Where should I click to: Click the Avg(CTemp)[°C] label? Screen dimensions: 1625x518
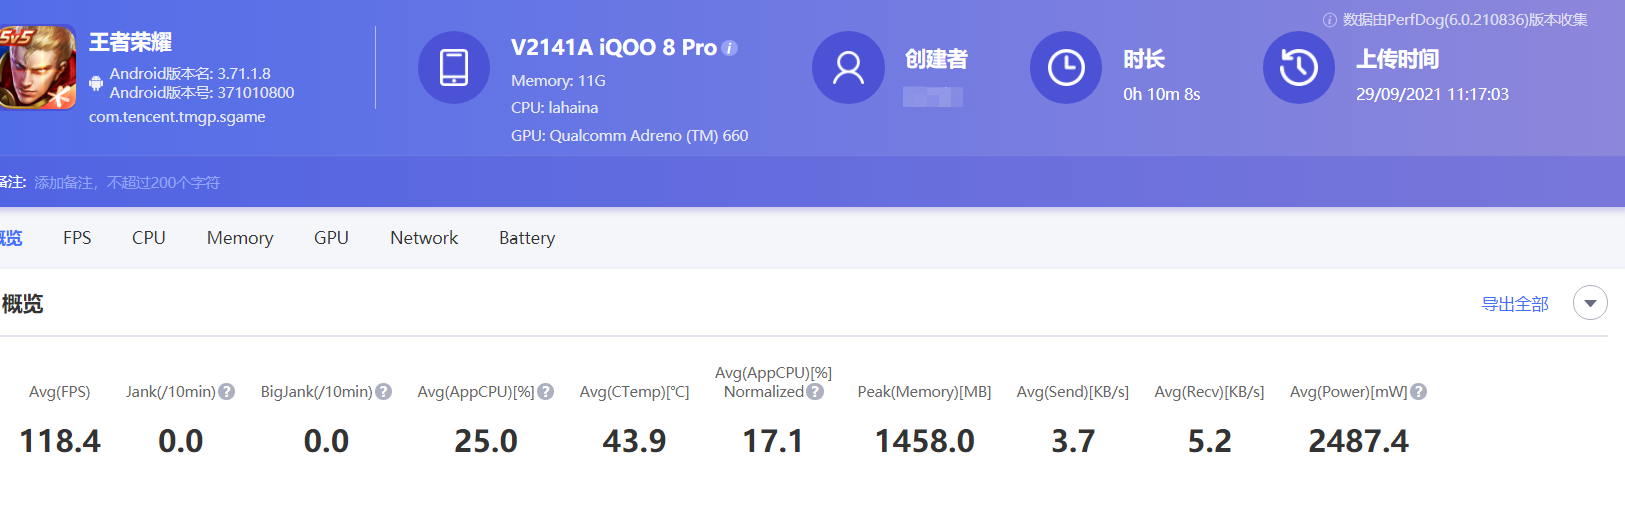[635, 392]
